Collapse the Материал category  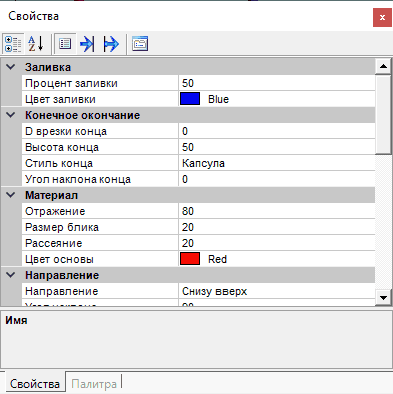tap(11, 195)
